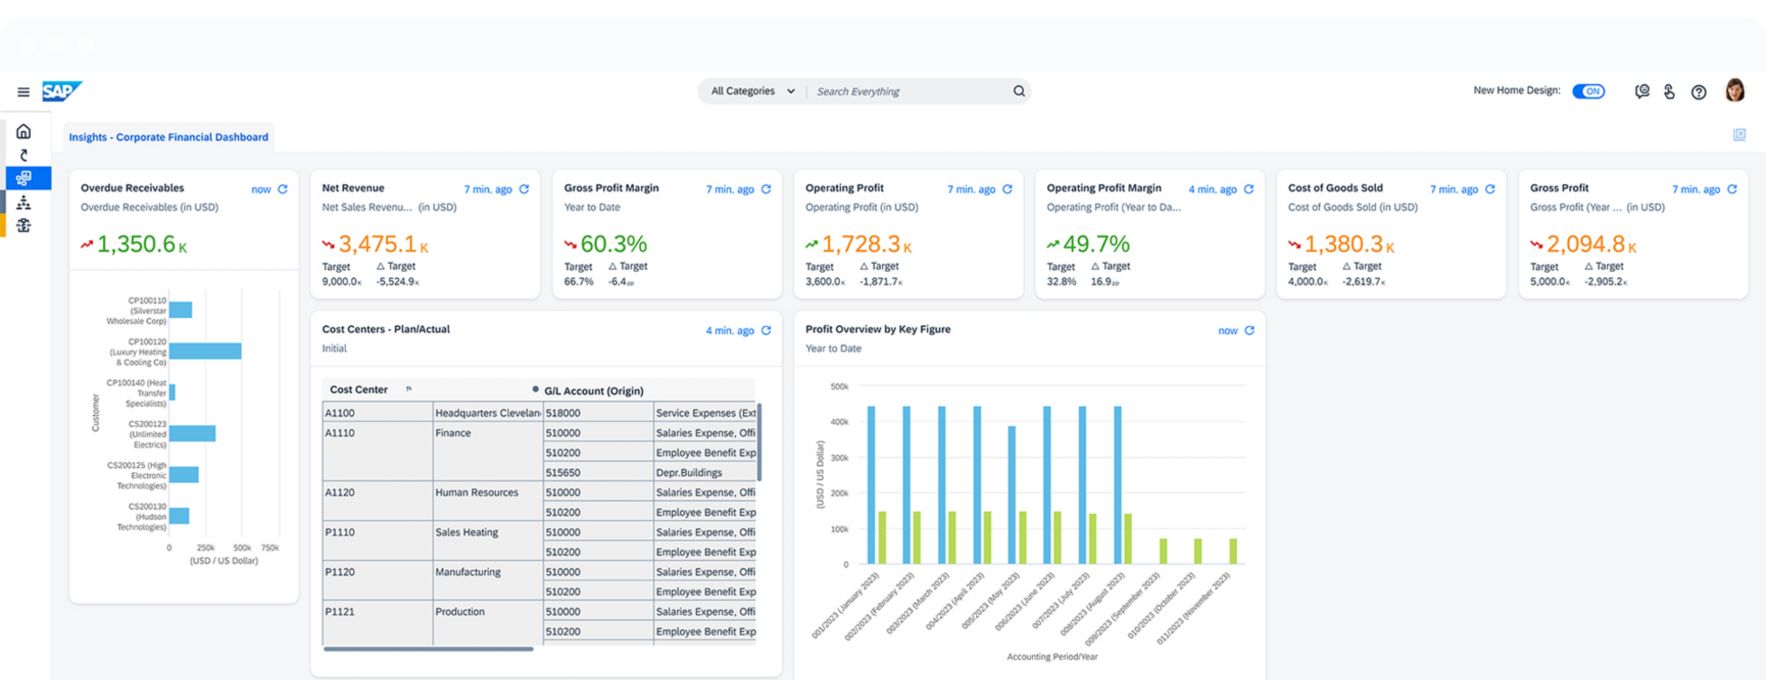Open the user profile avatar
This screenshot has height=680, width=1766.
1735,91
